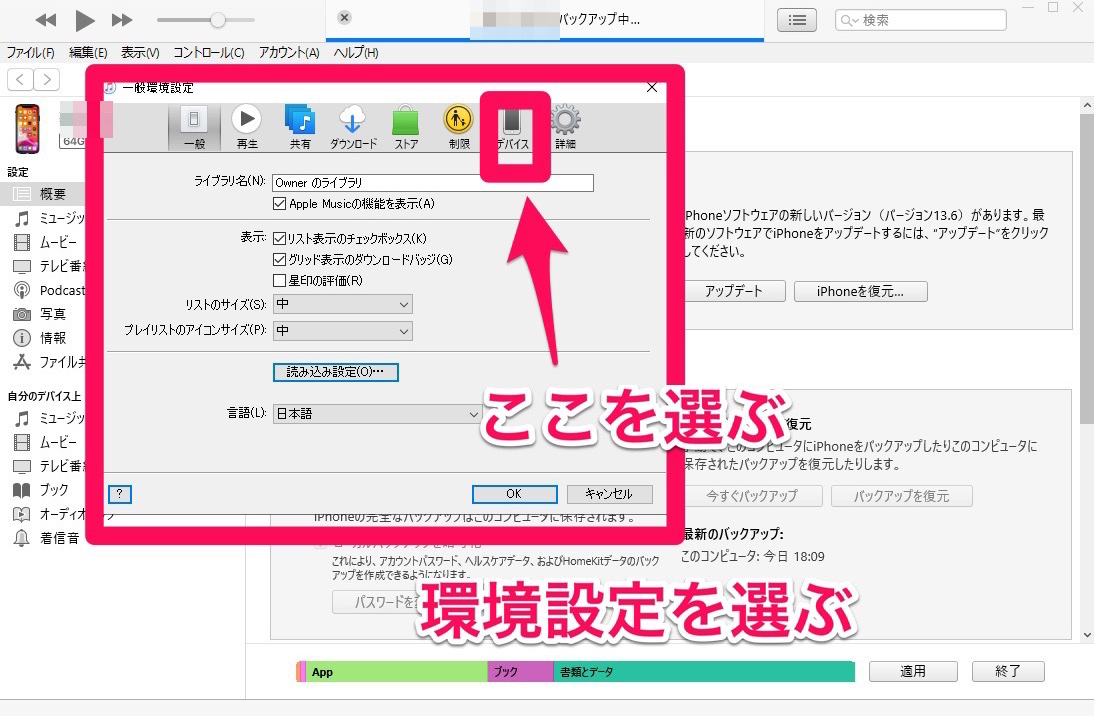Open 読み込み設定 from the preferences dialog
The width and height of the screenshot is (1094, 716).
(x=336, y=372)
